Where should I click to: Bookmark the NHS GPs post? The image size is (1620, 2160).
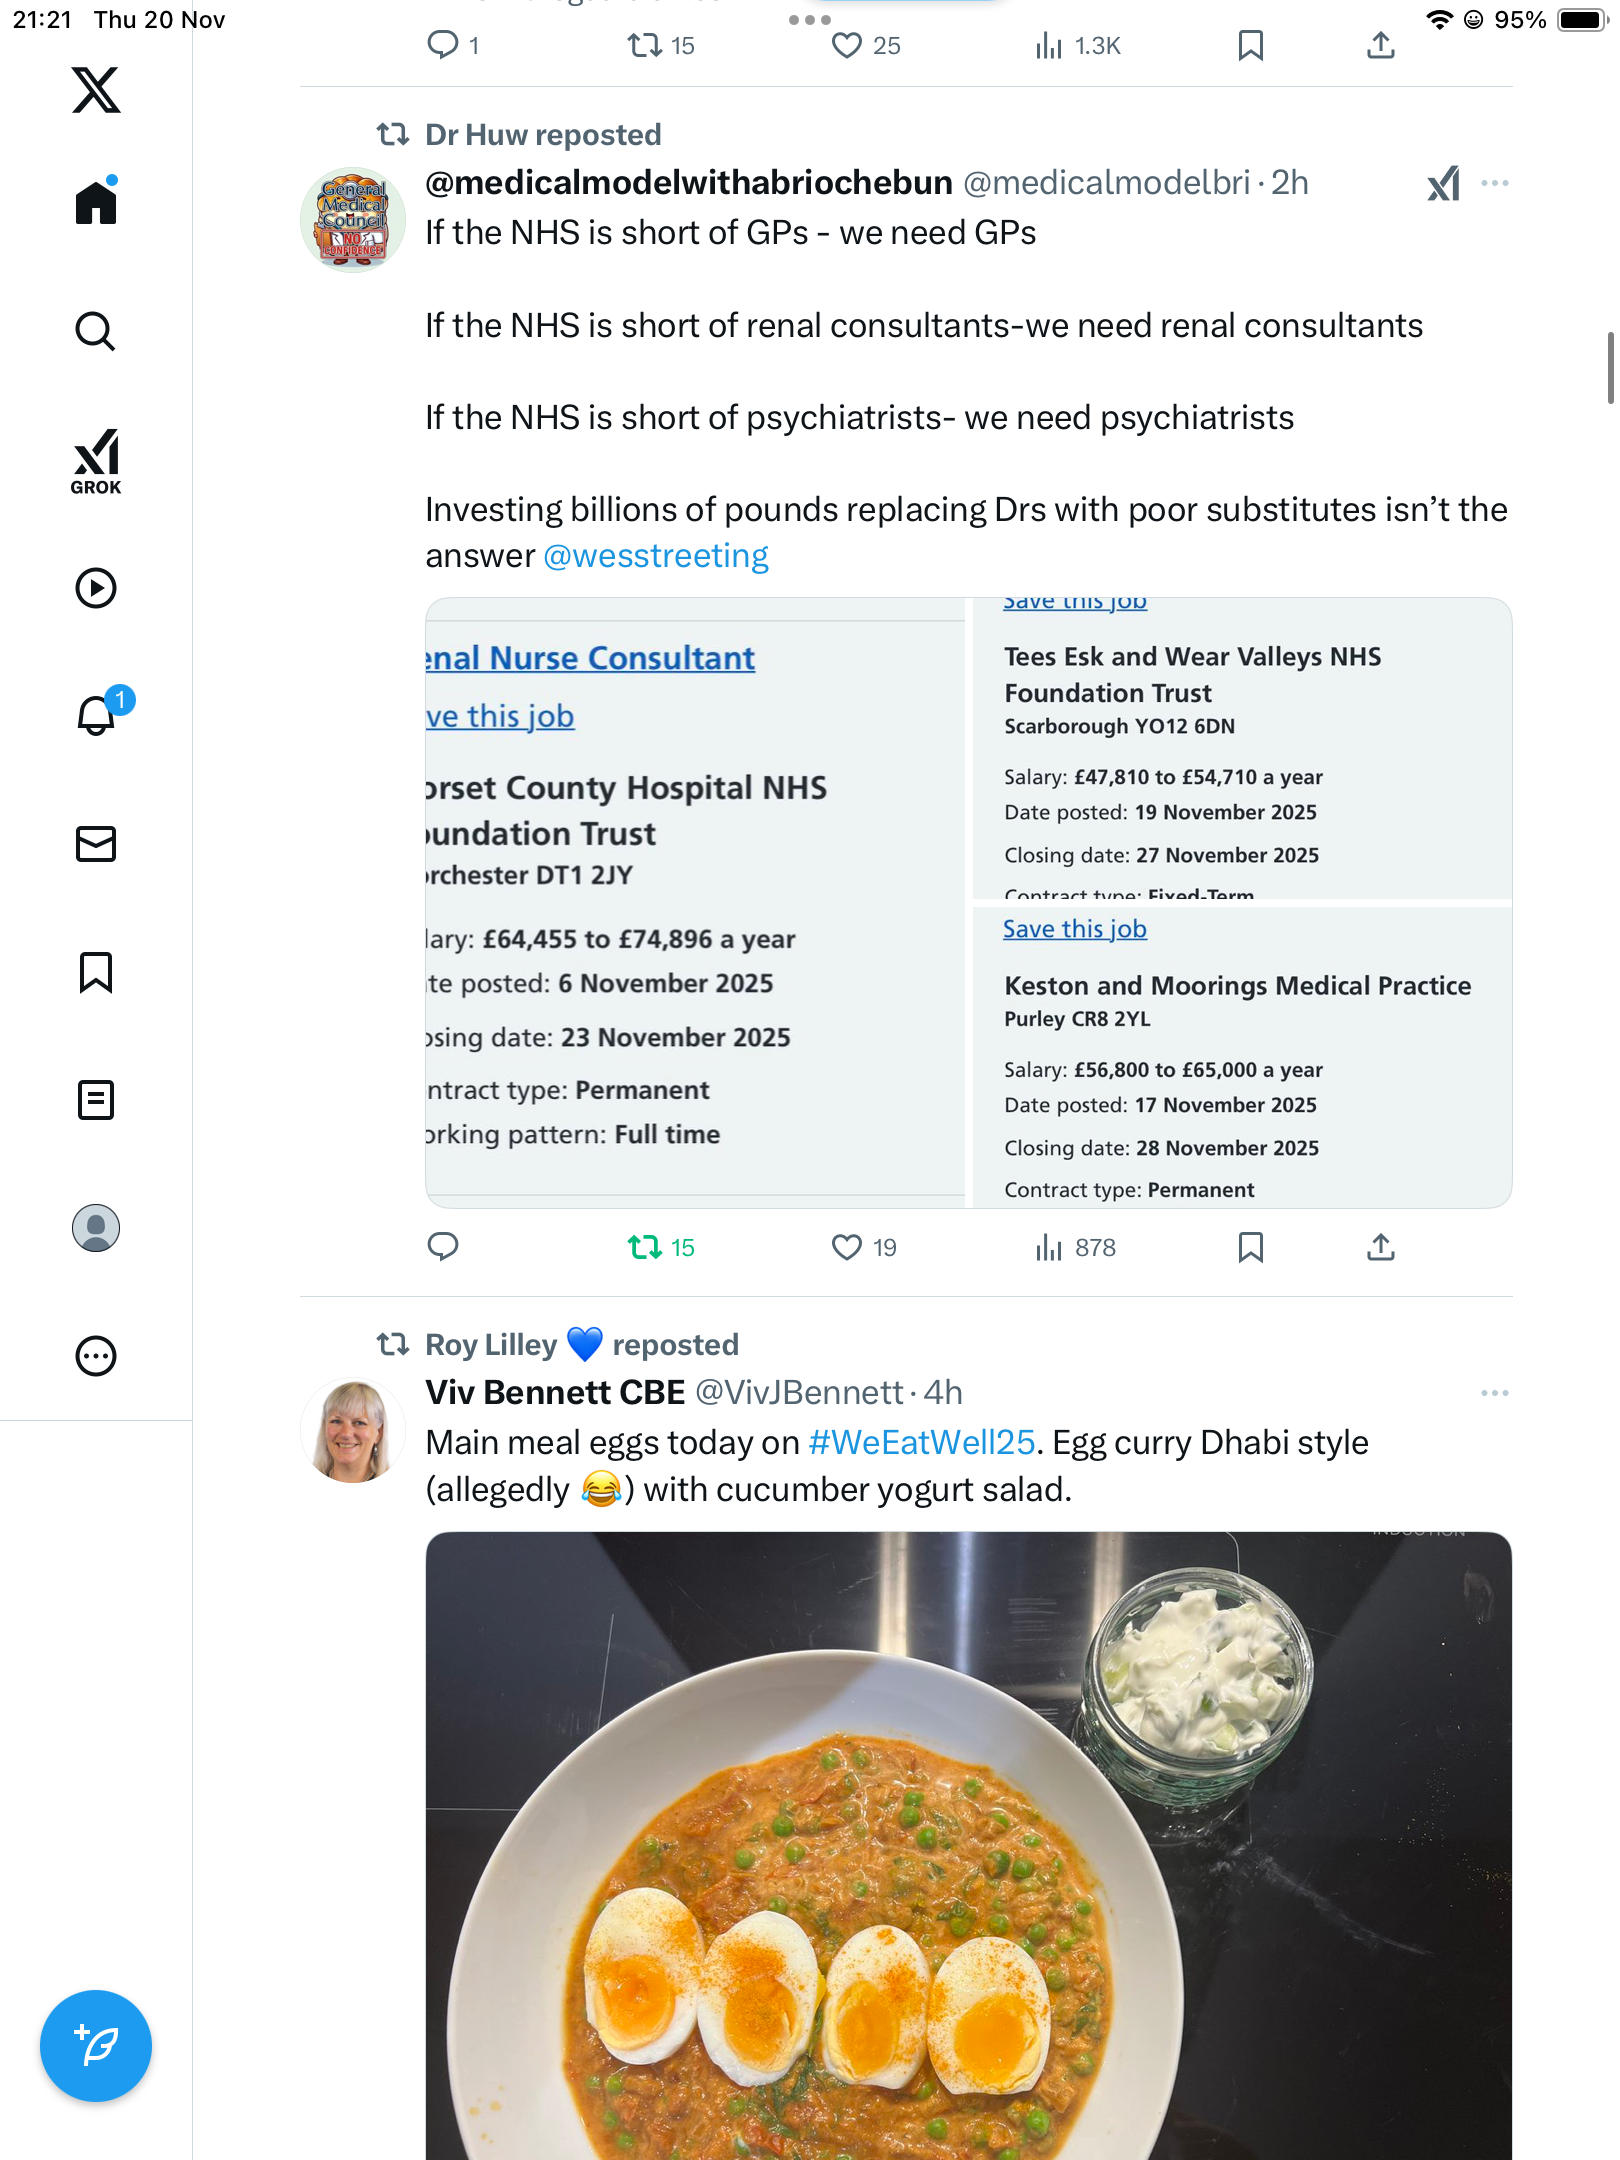click(x=1250, y=1247)
